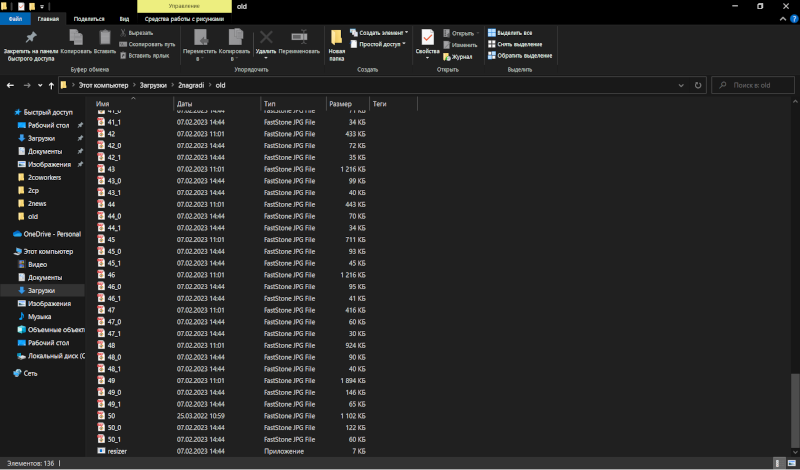Copy path with Скопировать путь
The image size is (800, 470).
pyautogui.click(x=147, y=44)
